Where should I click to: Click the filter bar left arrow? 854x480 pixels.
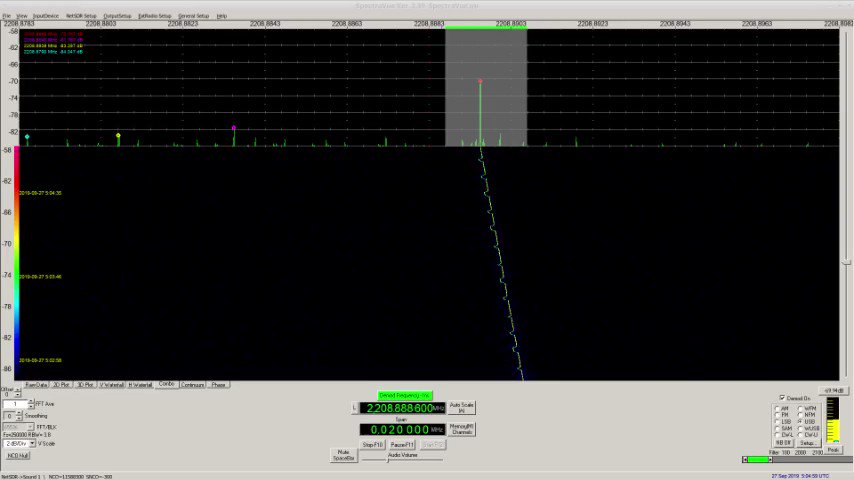click(x=745, y=460)
